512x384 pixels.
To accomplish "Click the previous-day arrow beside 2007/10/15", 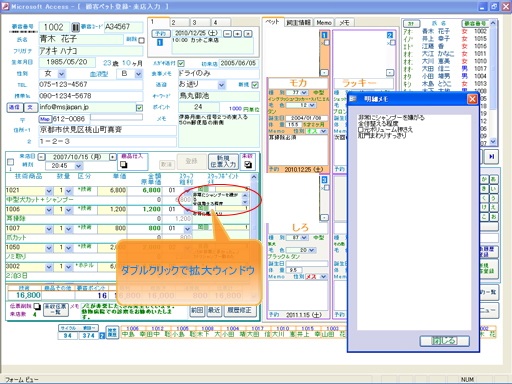I will tap(41, 157).
